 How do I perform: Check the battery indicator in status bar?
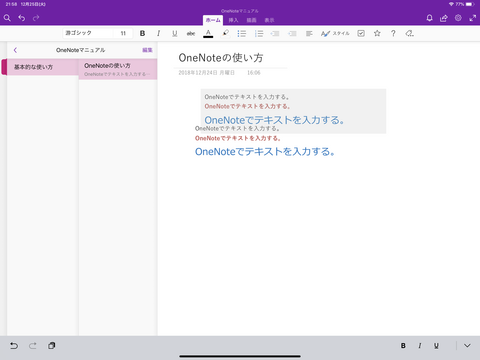(x=470, y=4)
